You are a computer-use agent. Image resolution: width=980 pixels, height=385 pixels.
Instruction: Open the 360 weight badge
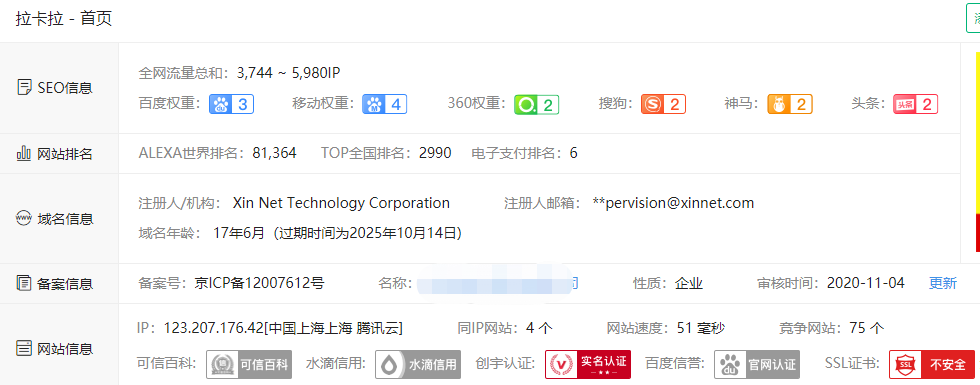click(537, 104)
